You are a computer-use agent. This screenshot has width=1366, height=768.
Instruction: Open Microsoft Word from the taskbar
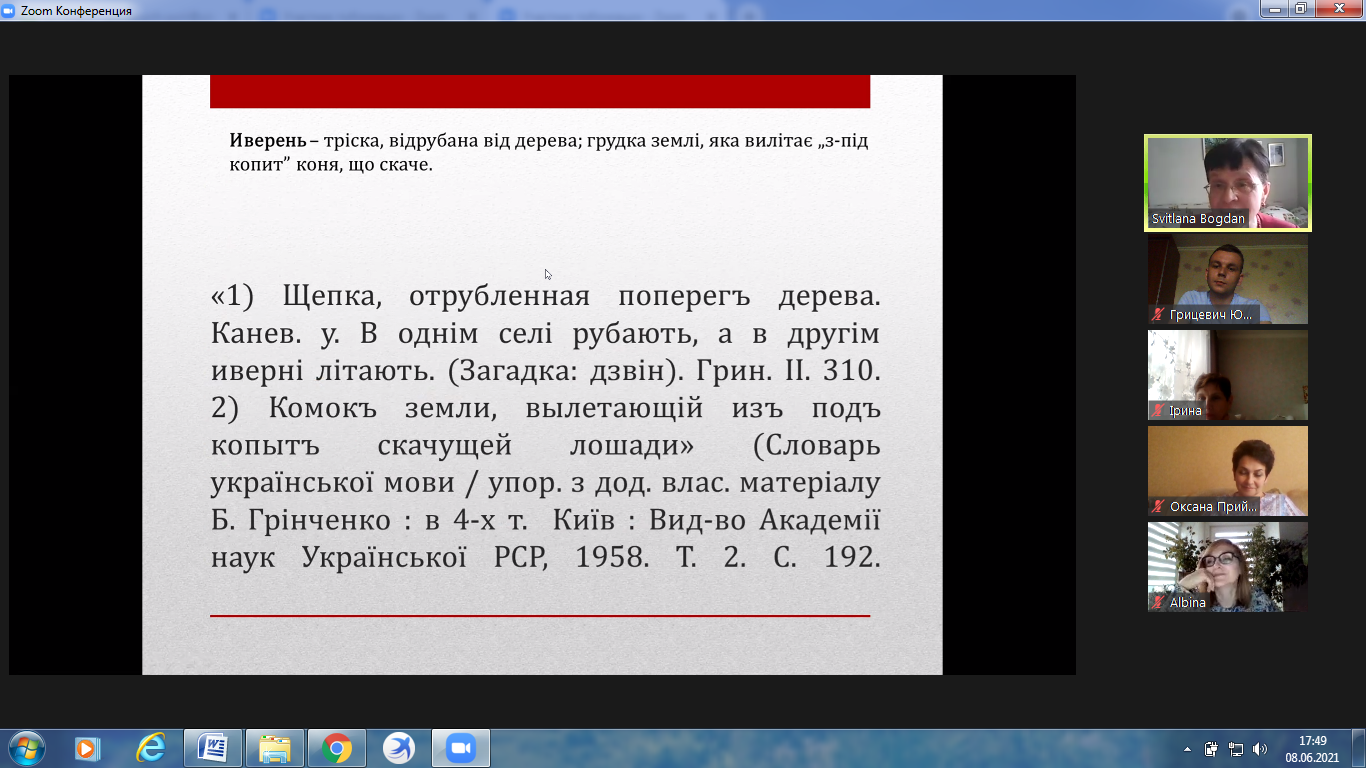[213, 748]
